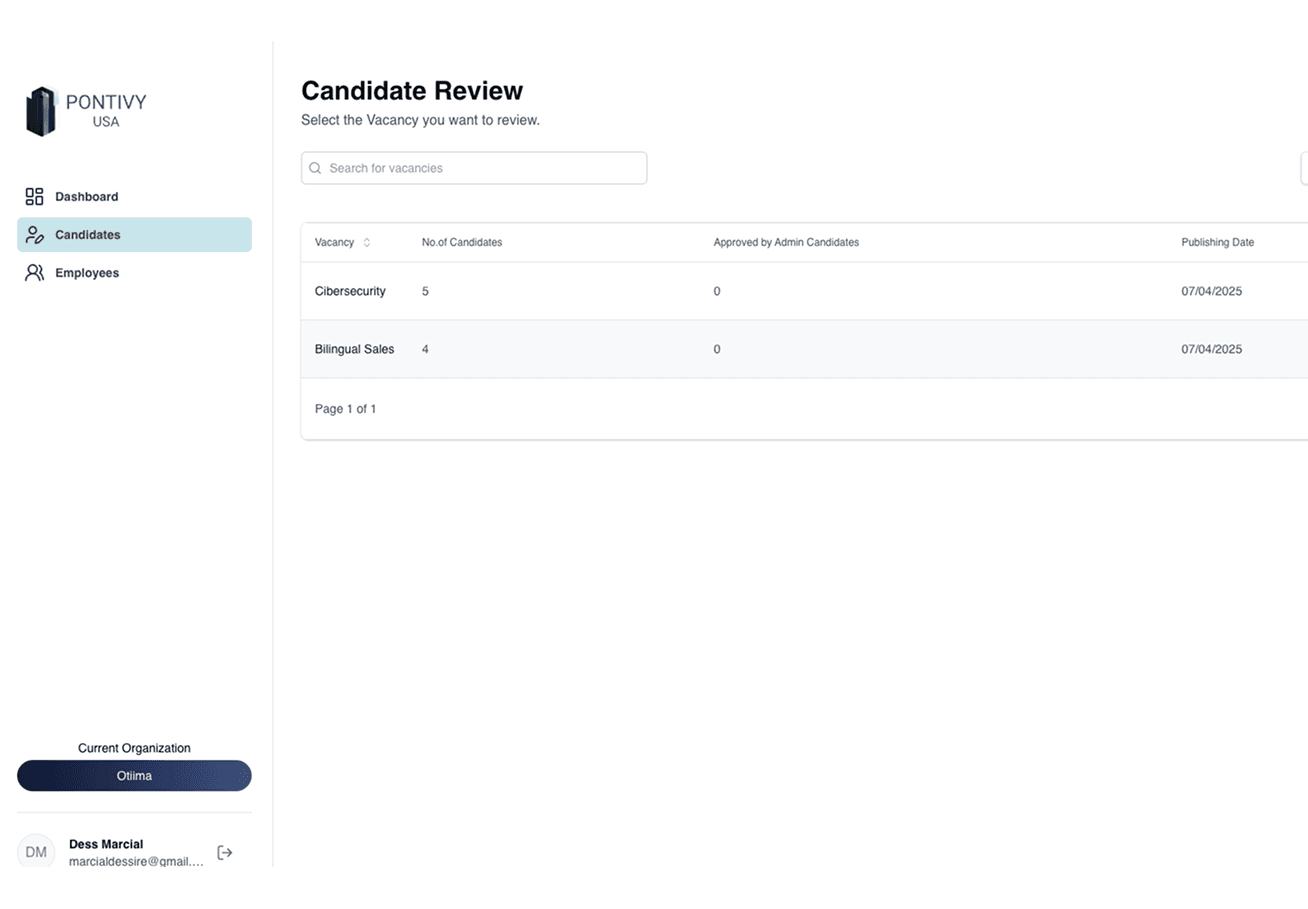Select the Employees menu label

87,273
